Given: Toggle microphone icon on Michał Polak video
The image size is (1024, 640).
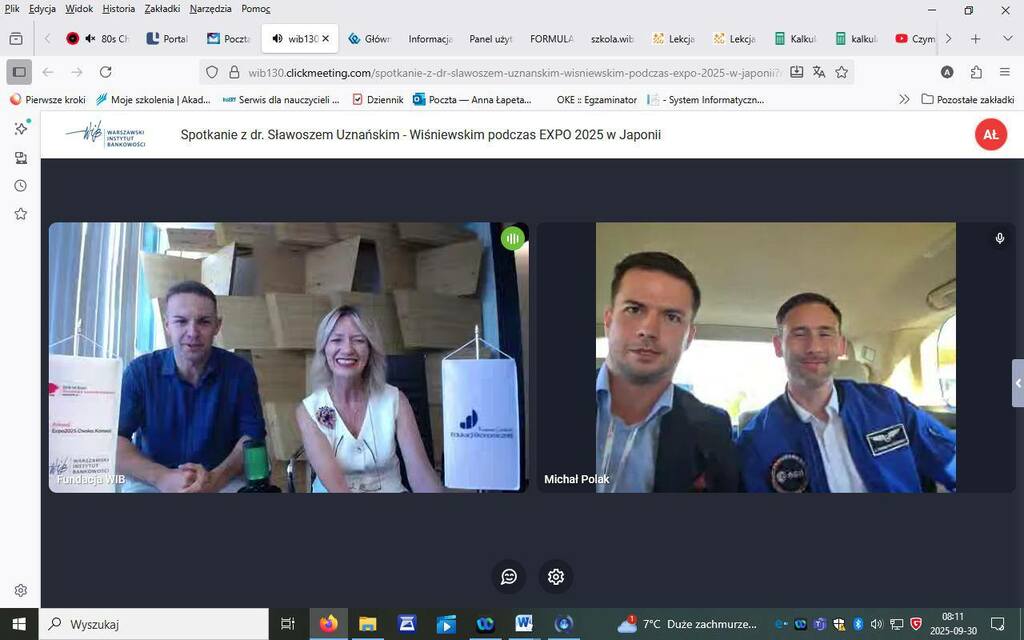Looking at the screenshot, I should pos(999,238).
